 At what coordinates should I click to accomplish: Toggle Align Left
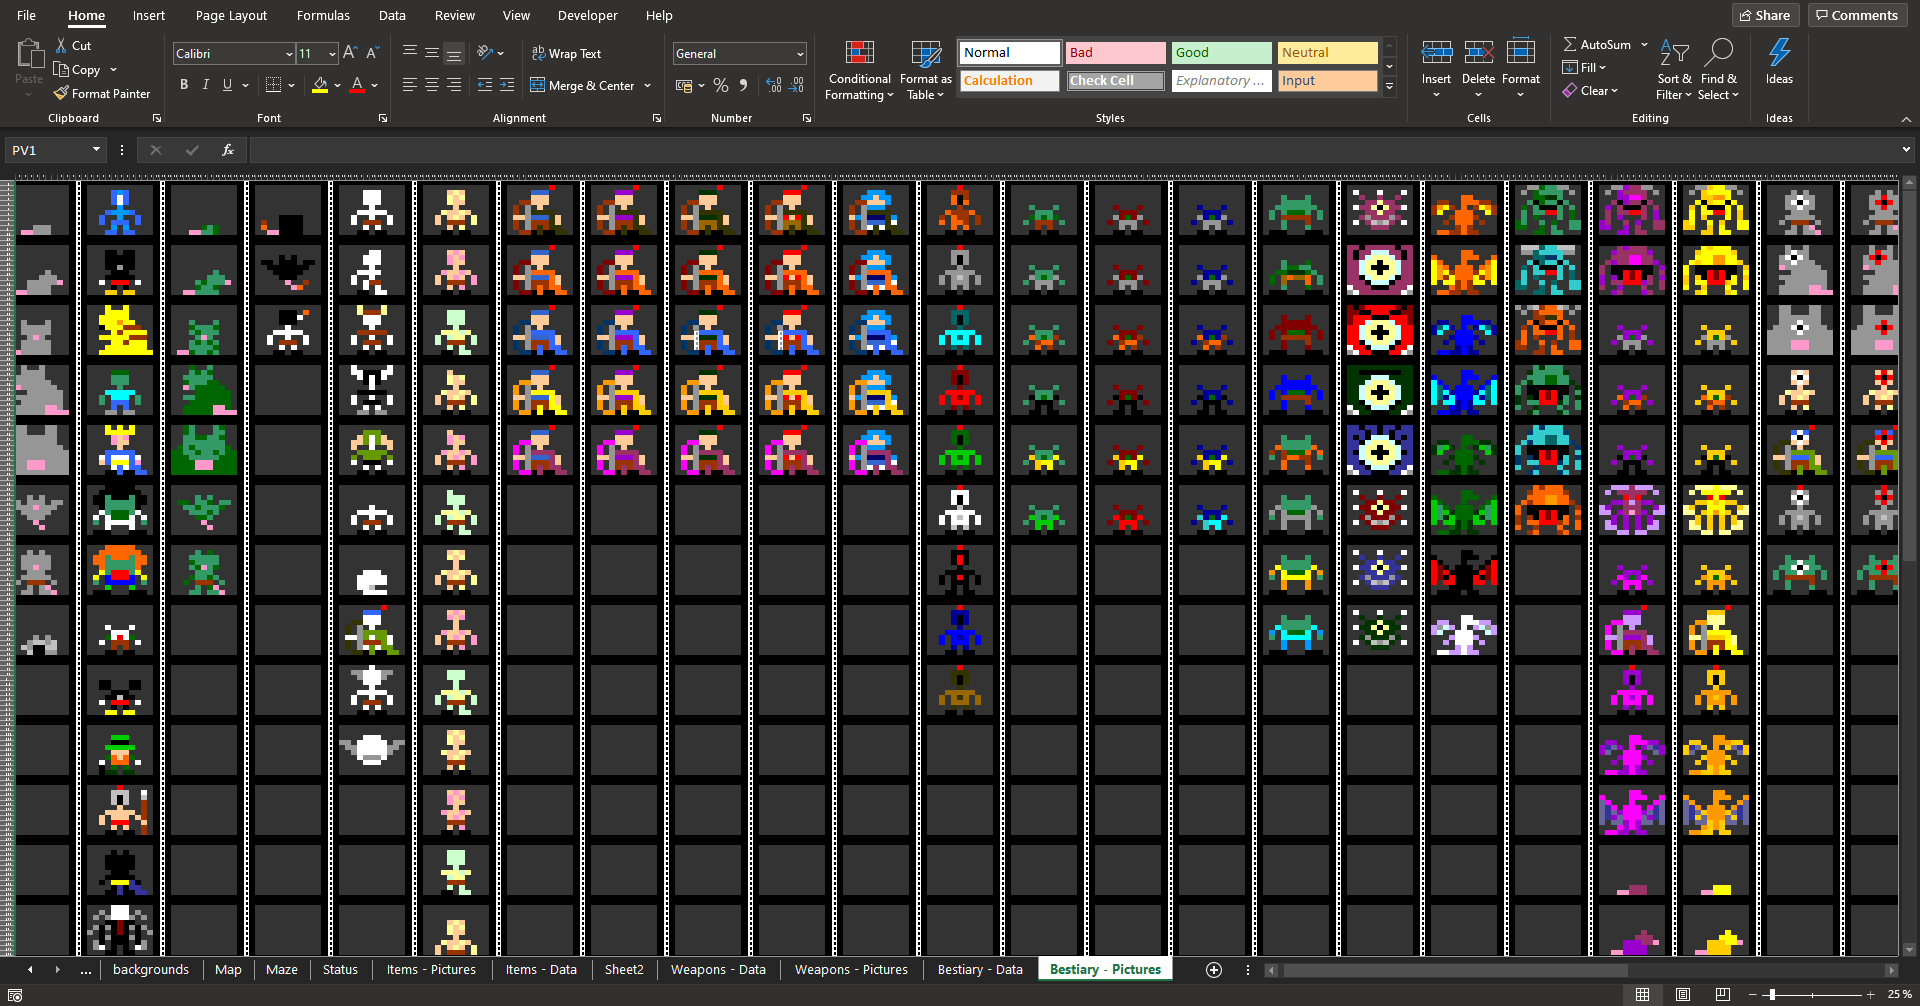pyautogui.click(x=410, y=85)
